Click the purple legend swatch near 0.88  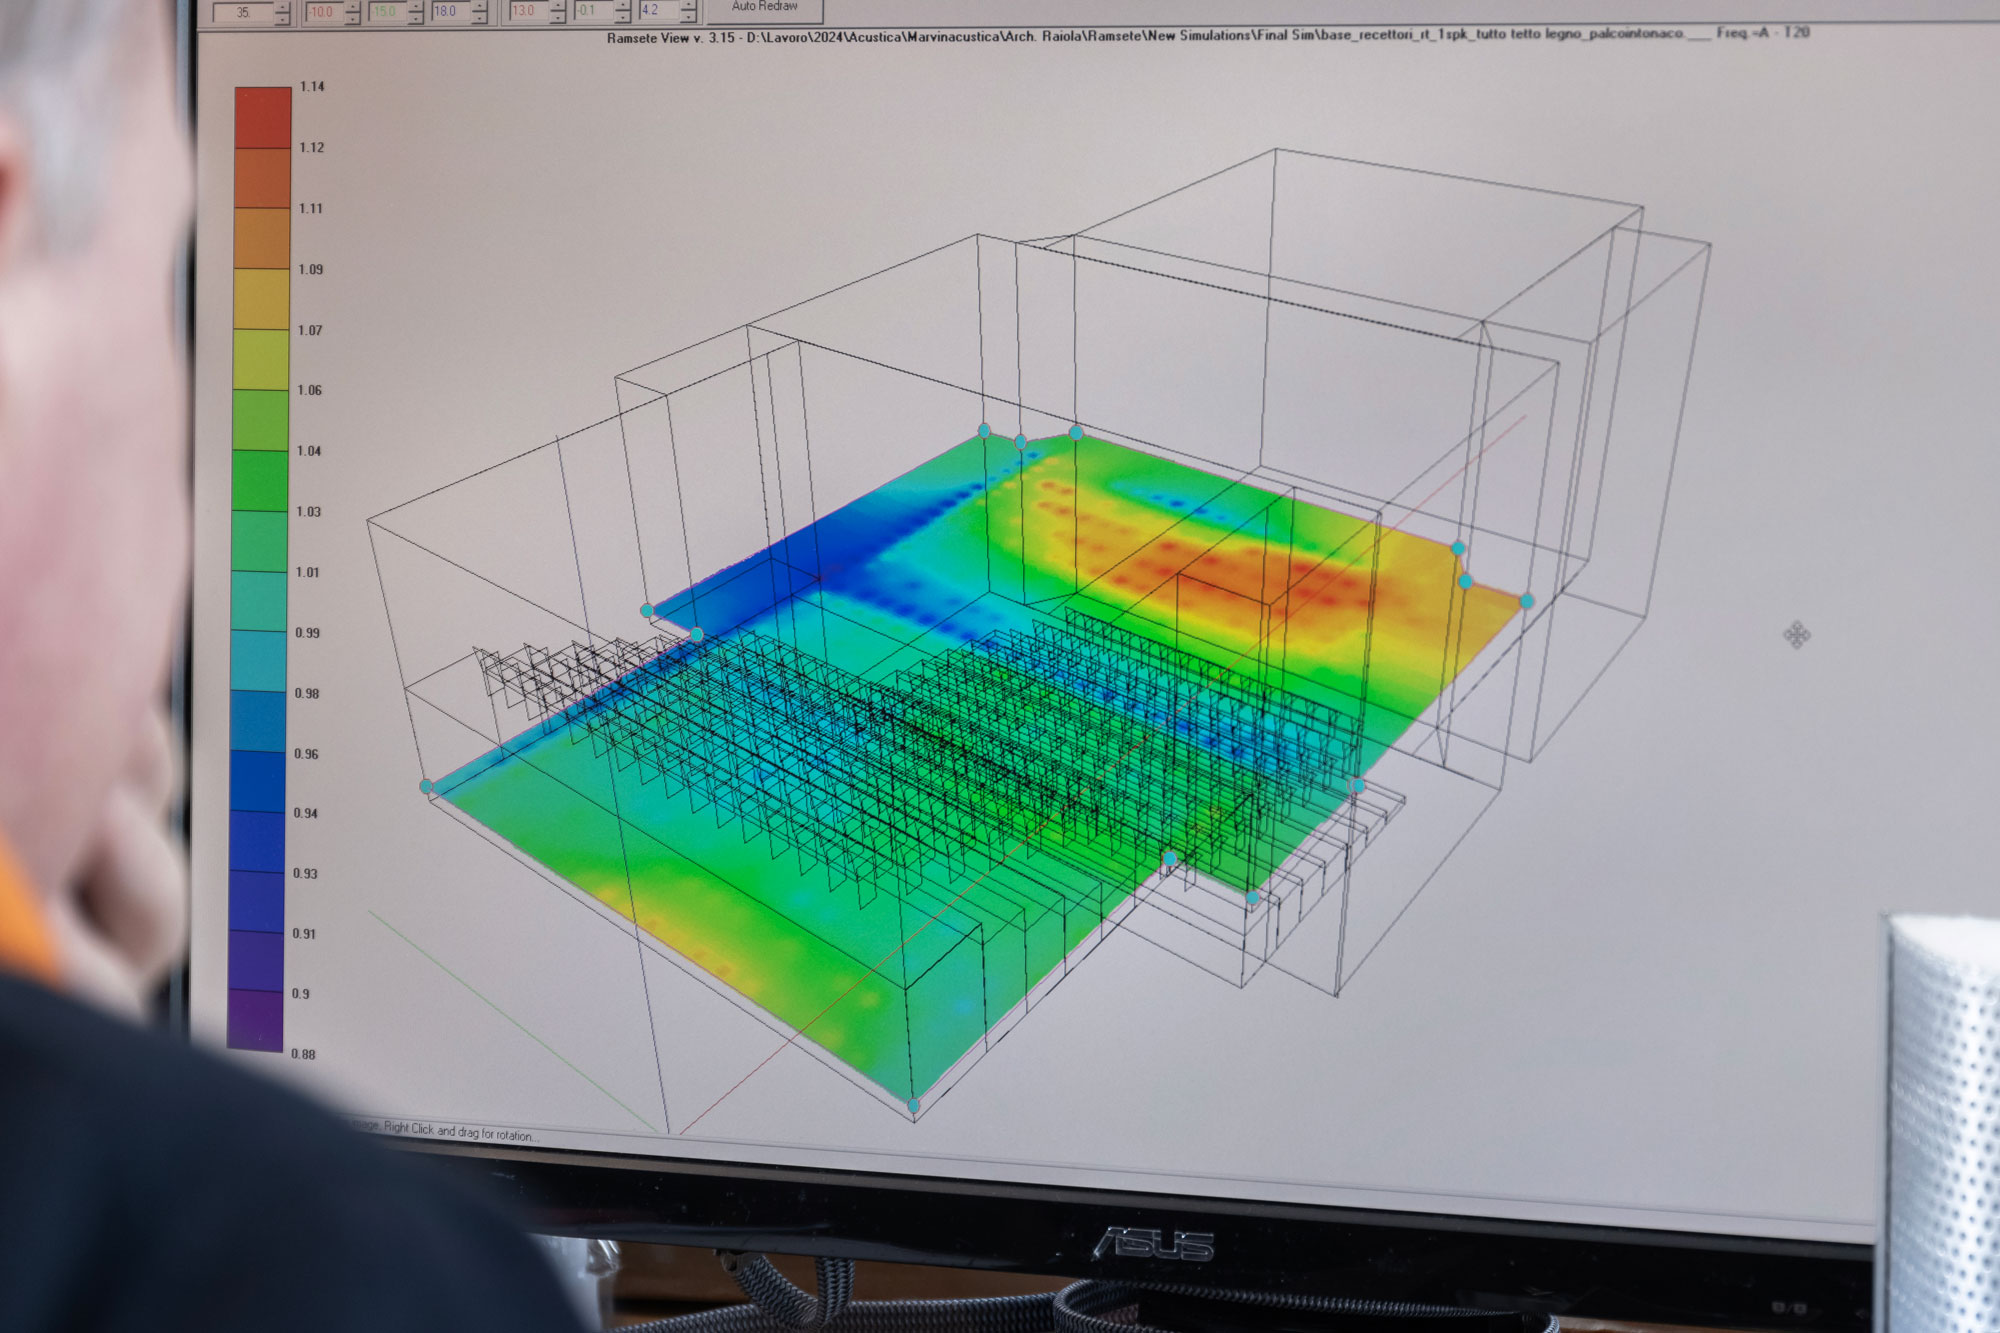(x=256, y=1020)
